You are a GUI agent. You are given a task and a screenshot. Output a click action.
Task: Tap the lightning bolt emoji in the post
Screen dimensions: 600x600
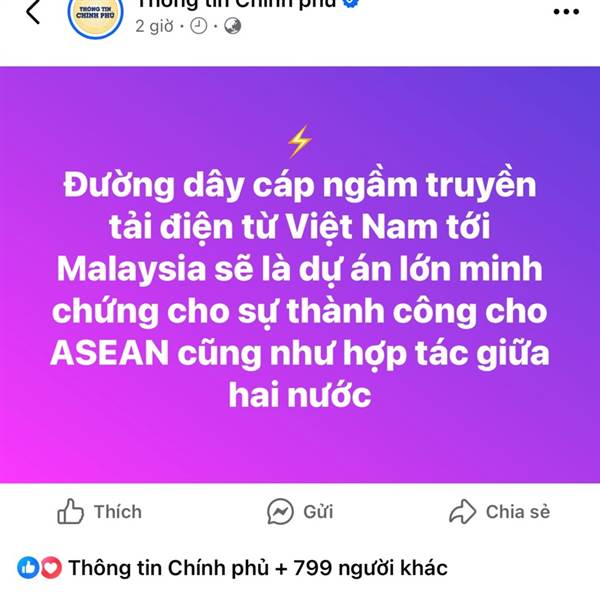pos(300,141)
